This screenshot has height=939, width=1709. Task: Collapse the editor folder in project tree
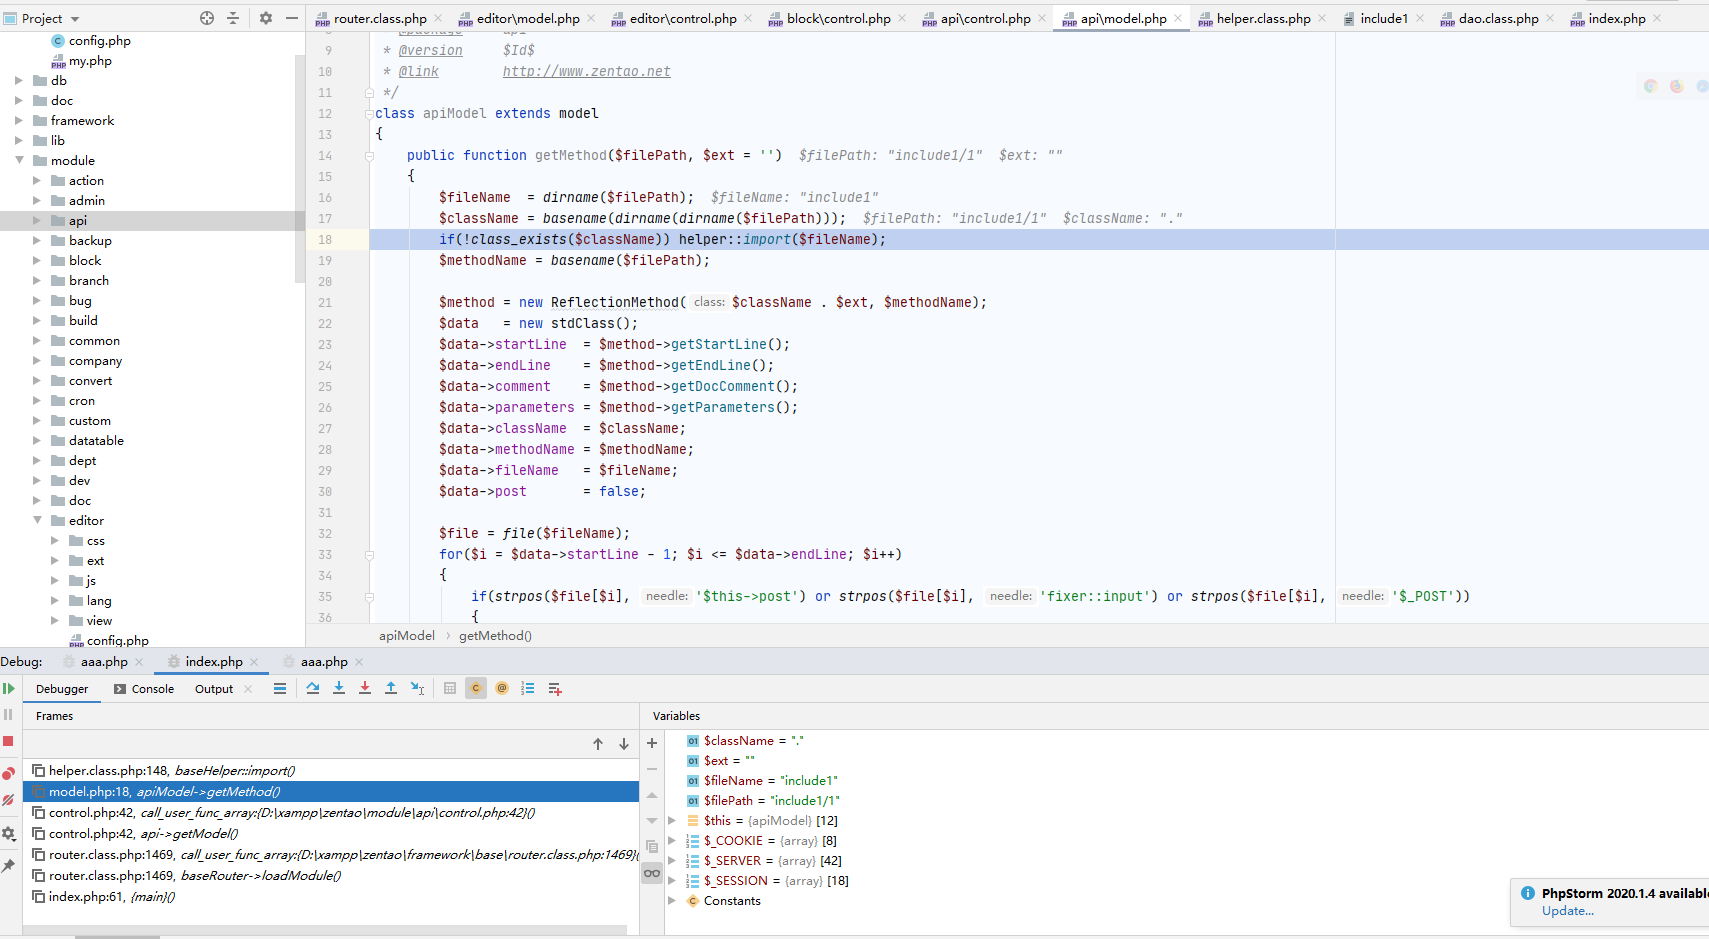coord(38,520)
